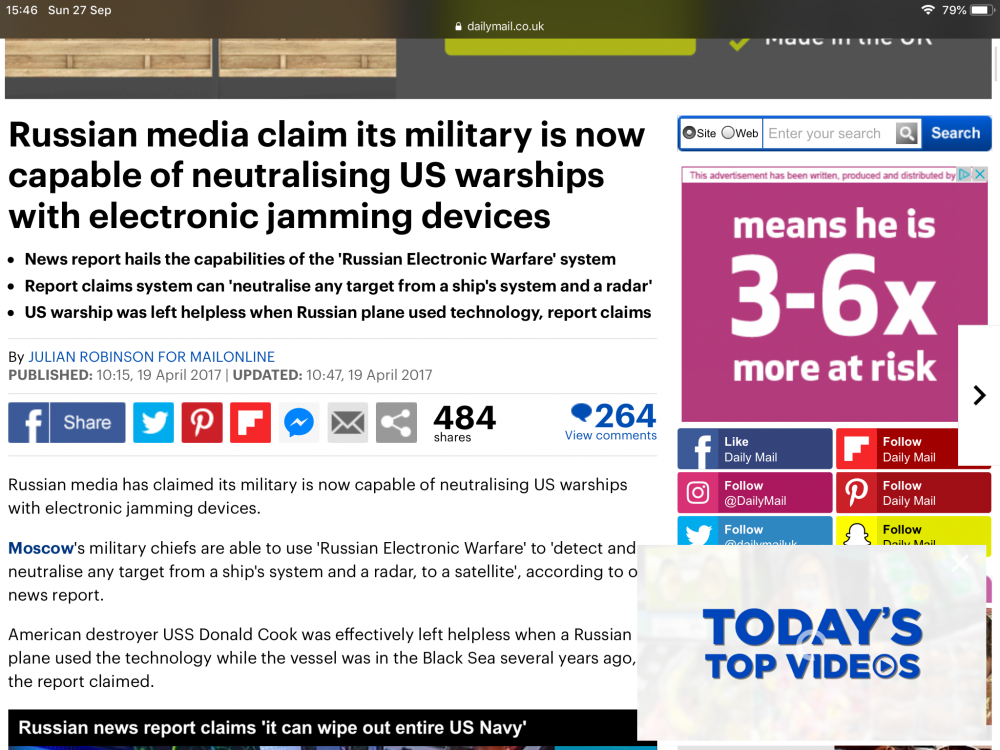Send article via Messenger icon
This screenshot has width=1000, height=750.
coord(299,422)
